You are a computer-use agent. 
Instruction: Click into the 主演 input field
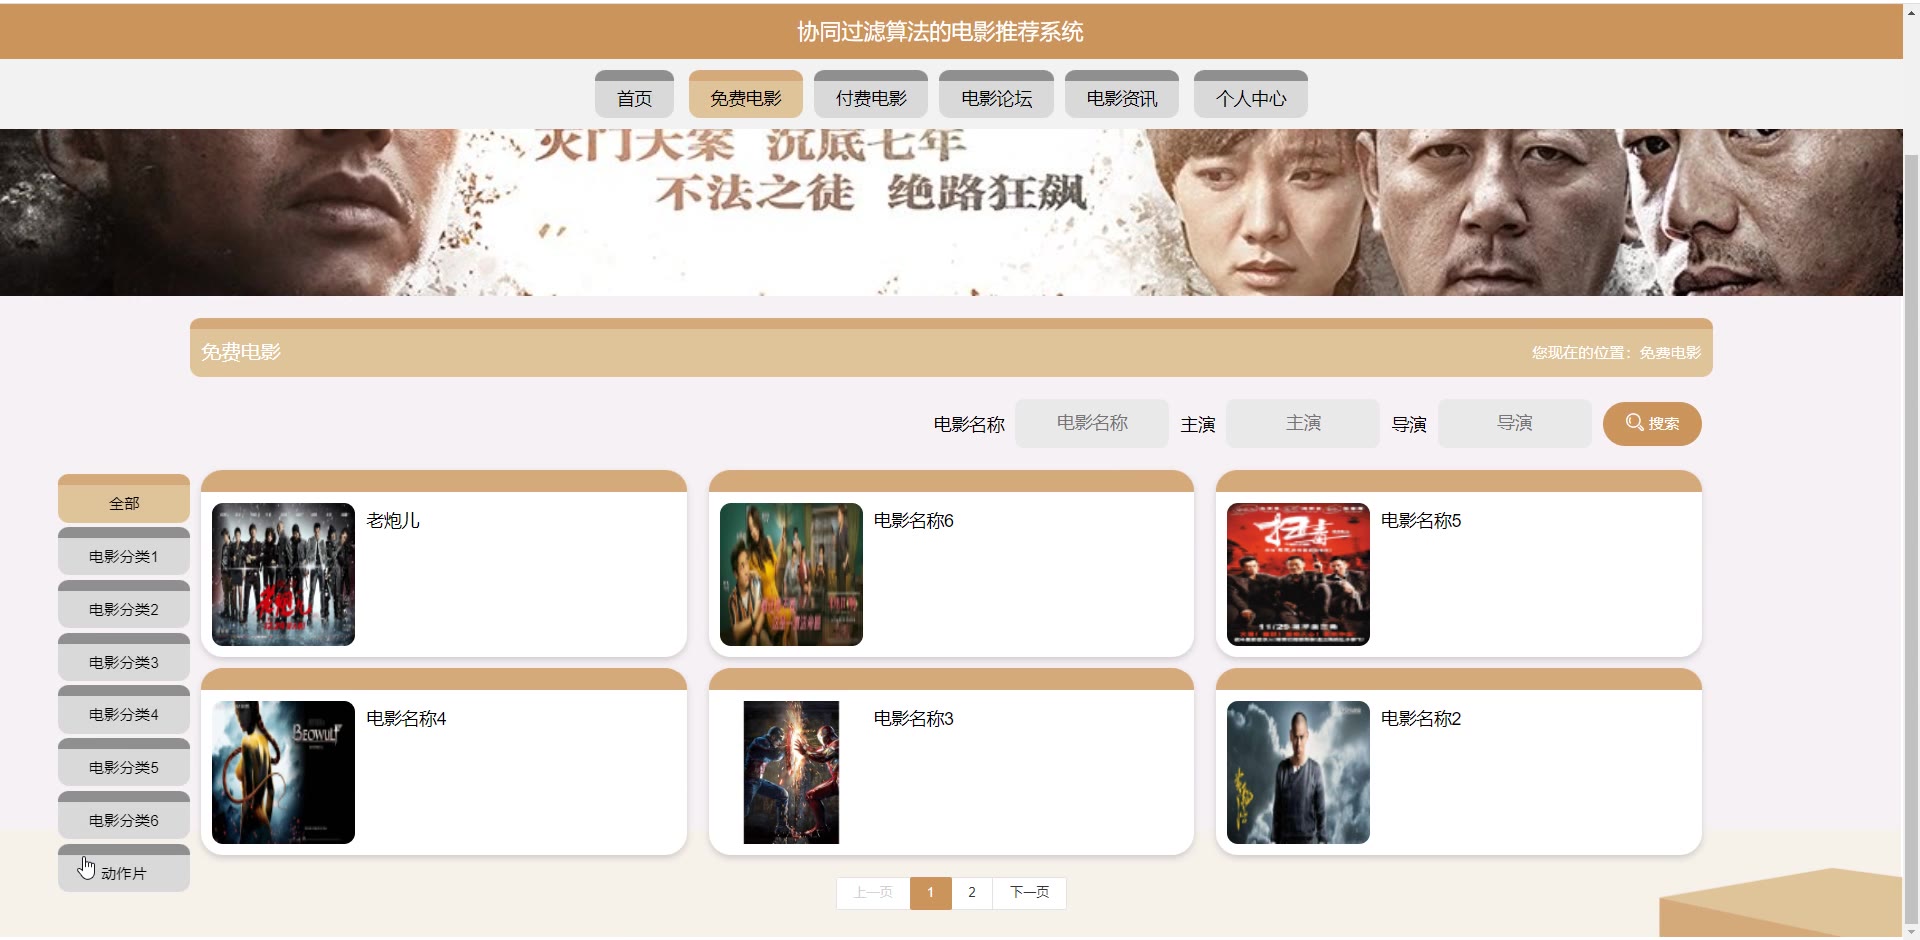pyautogui.click(x=1303, y=423)
